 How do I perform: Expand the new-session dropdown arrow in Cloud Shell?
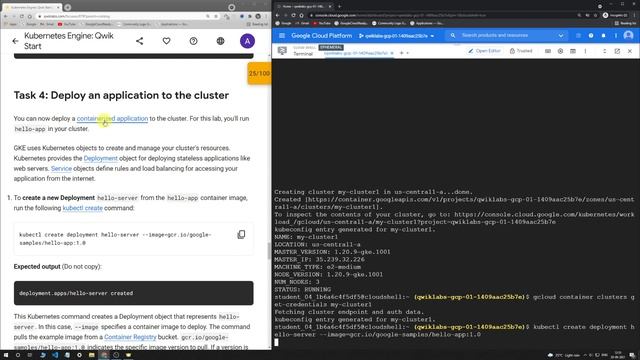(407, 53)
